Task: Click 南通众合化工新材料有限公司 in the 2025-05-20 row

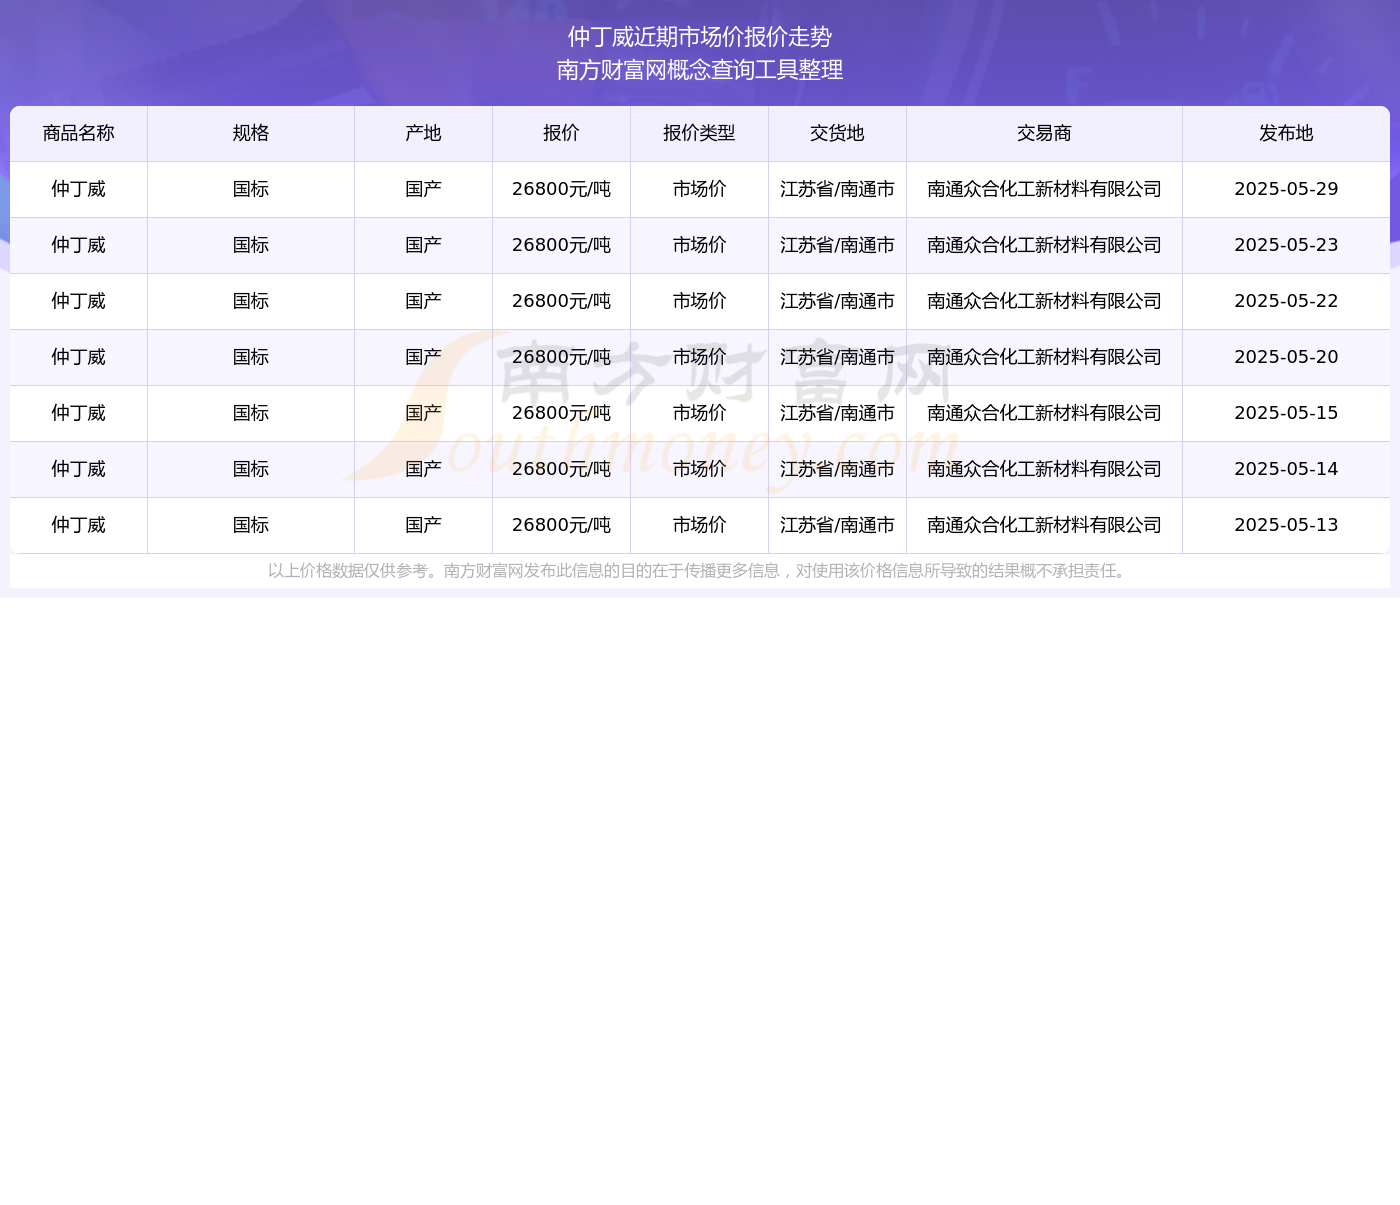Action: [1044, 357]
